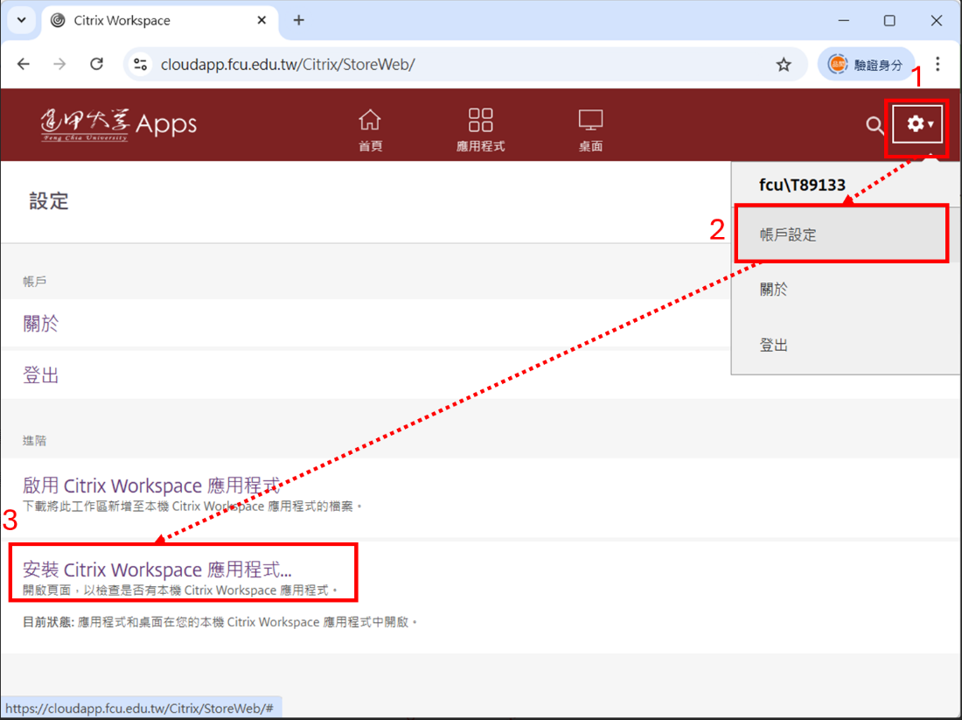The width and height of the screenshot is (962, 720).
Task: Click 啟用 Citrix Workspace 應用程式 link
Action: coord(152,486)
